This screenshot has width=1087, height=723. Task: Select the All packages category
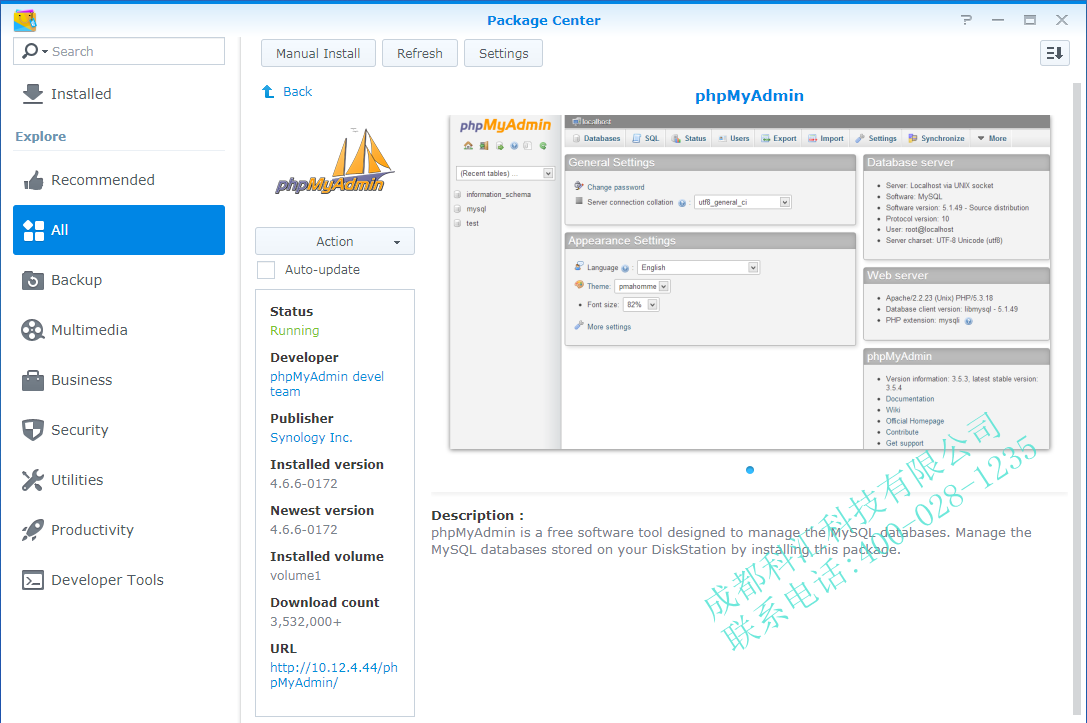(x=119, y=230)
